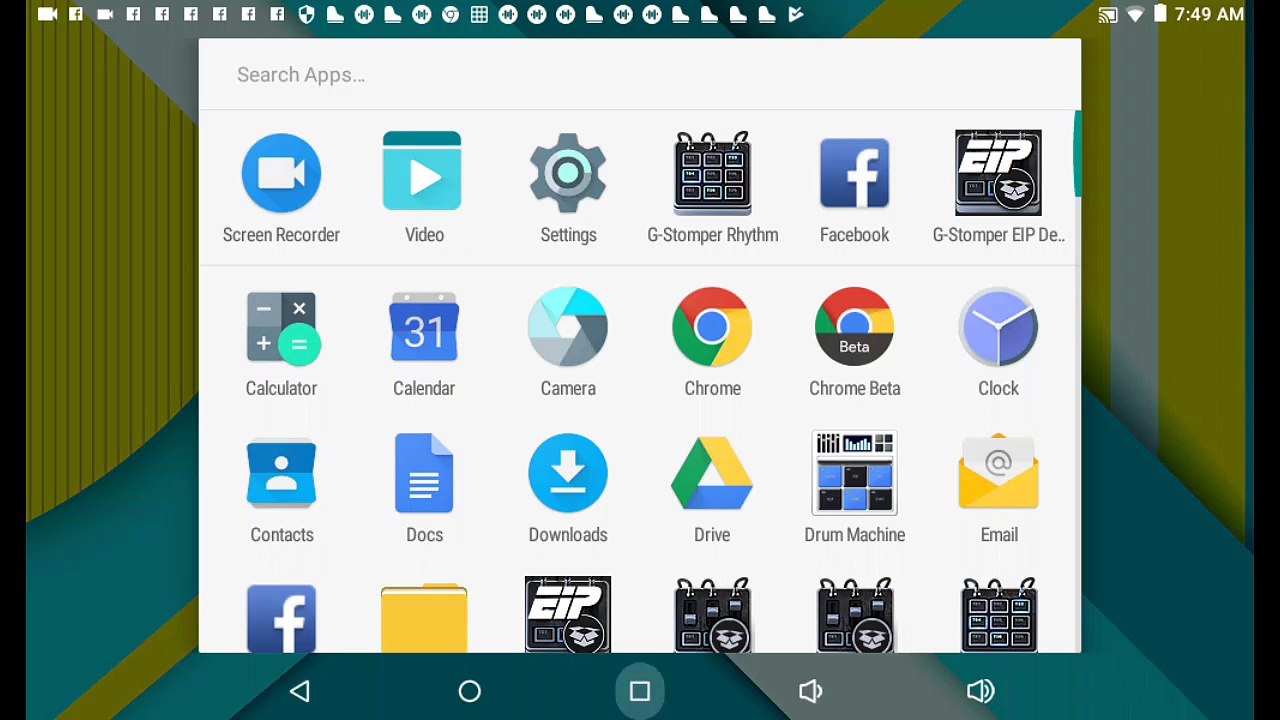Click the app drawer scrollbar indicator
The image size is (1280, 720).
click(1077, 154)
